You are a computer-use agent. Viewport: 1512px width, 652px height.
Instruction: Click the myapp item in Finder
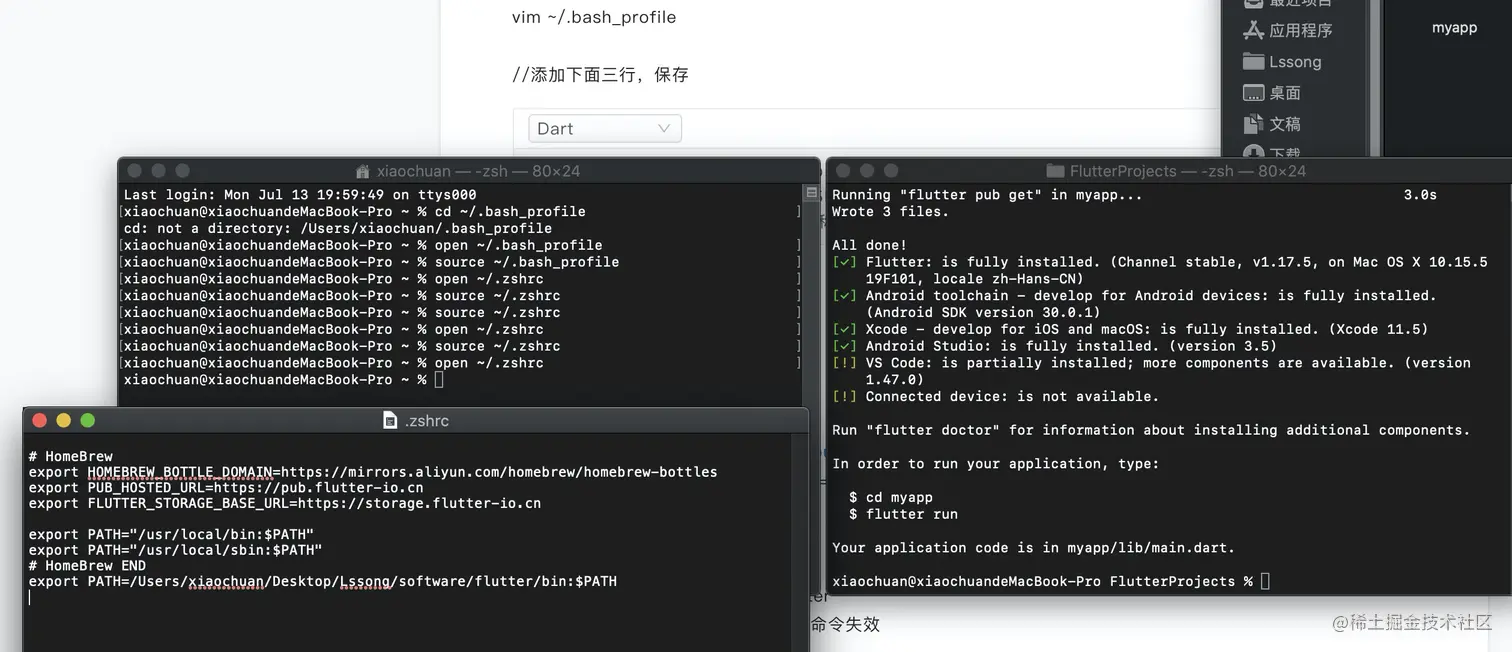[x=1454, y=28]
